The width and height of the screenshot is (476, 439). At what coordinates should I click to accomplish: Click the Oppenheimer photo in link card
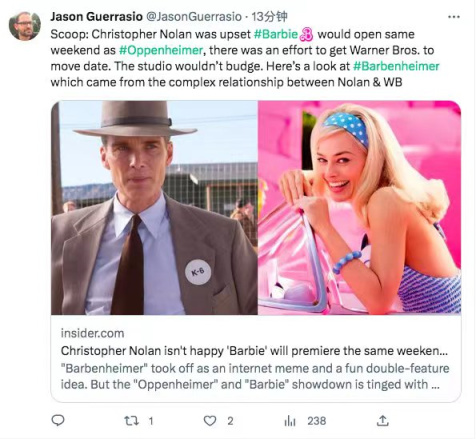[154, 208]
